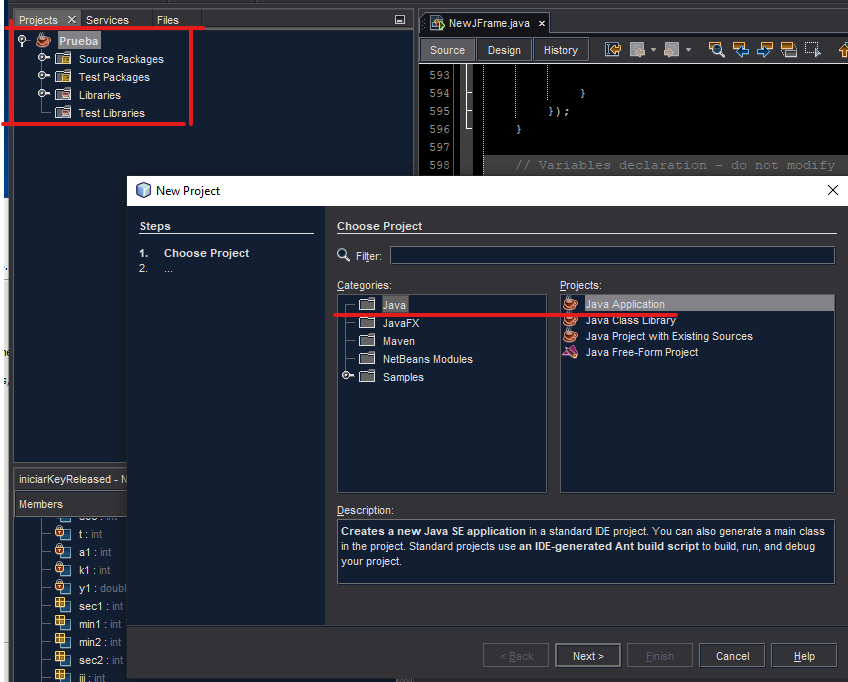This screenshot has height=682, width=848.
Task: Expand the Prueba project node
Action: click(x=22, y=40)
